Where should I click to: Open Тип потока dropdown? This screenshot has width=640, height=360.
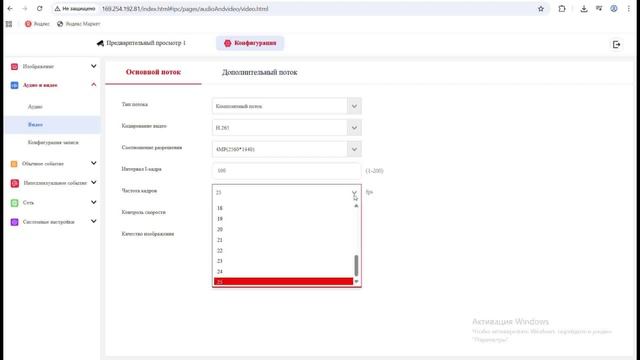point(287,106)
